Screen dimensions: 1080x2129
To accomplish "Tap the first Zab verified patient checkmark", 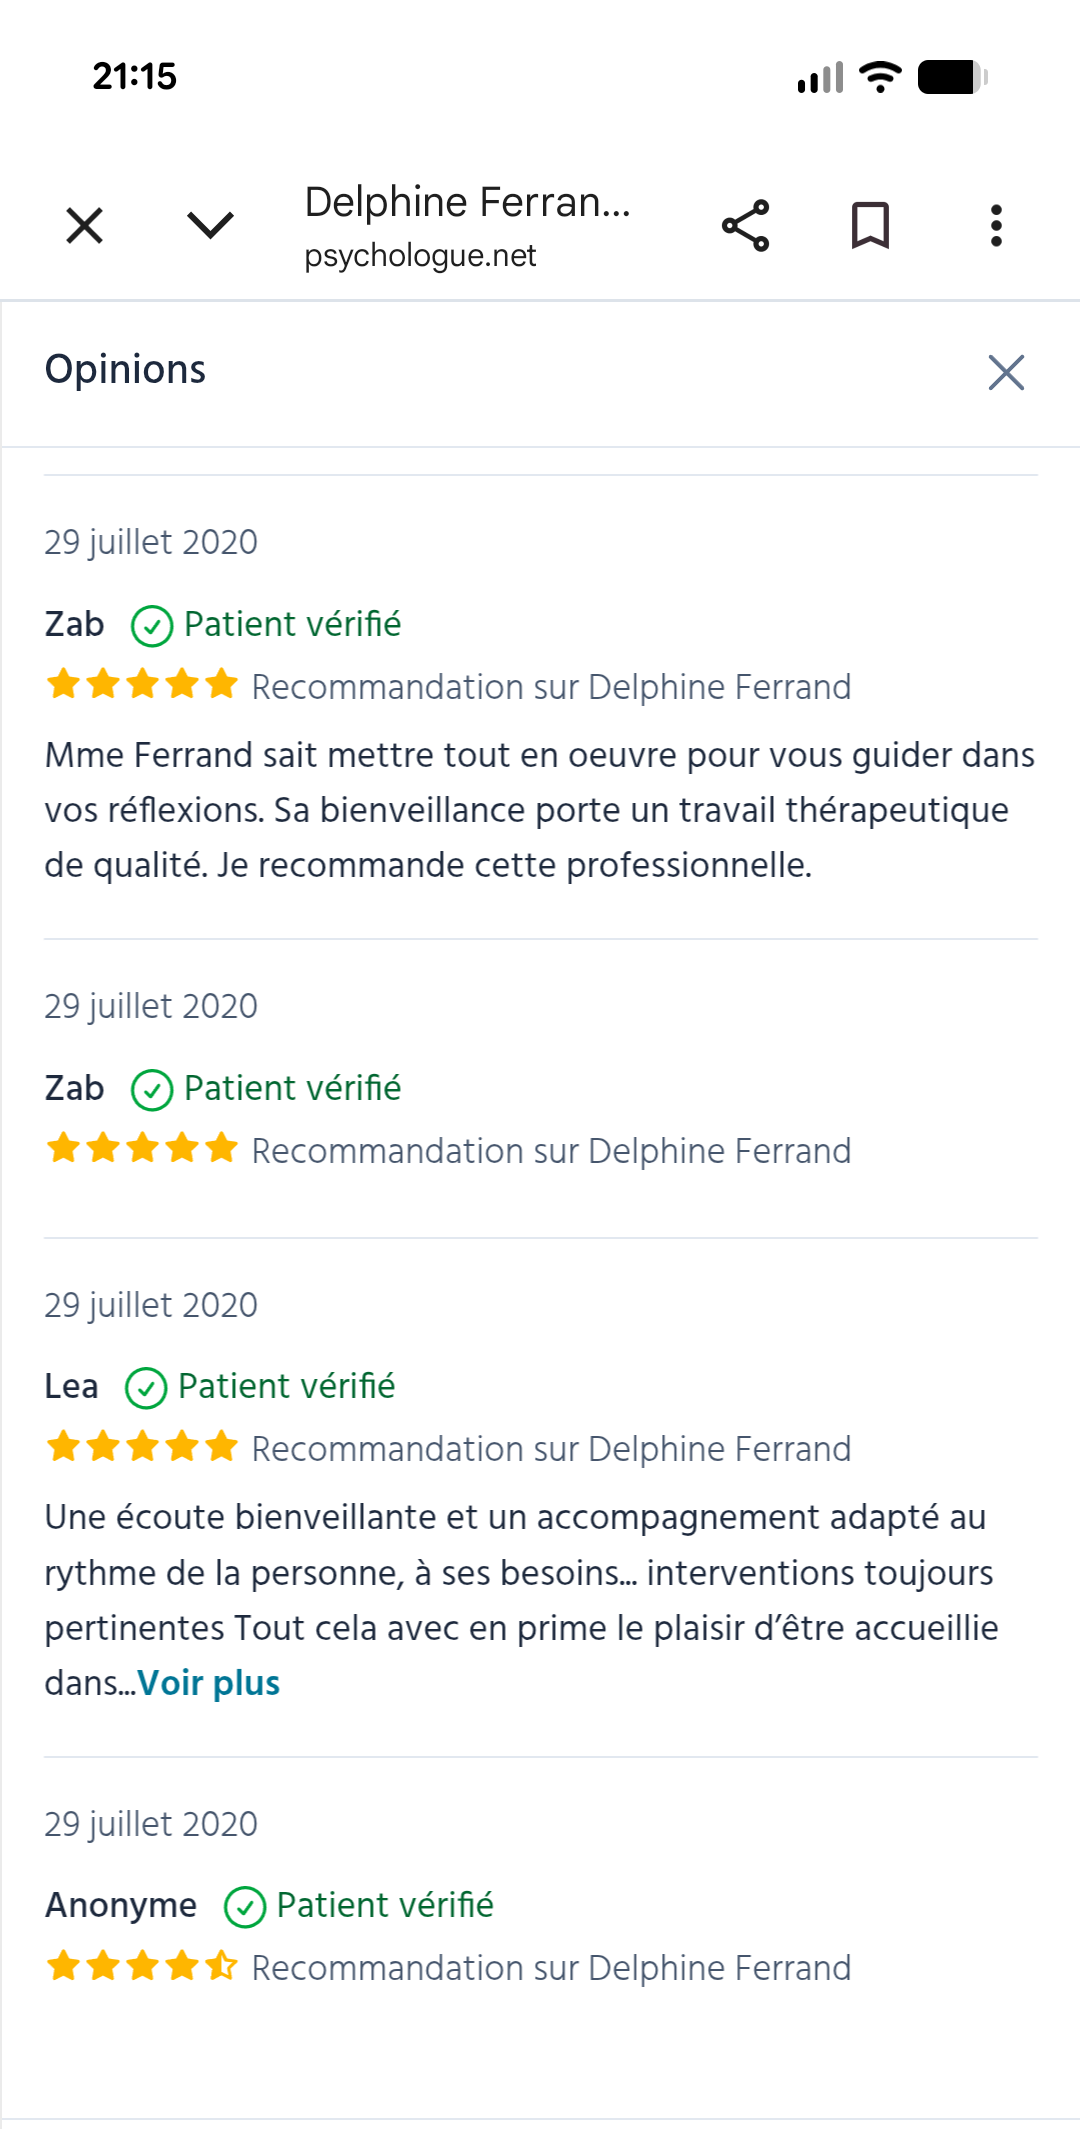I will click(x=152, y=626).
